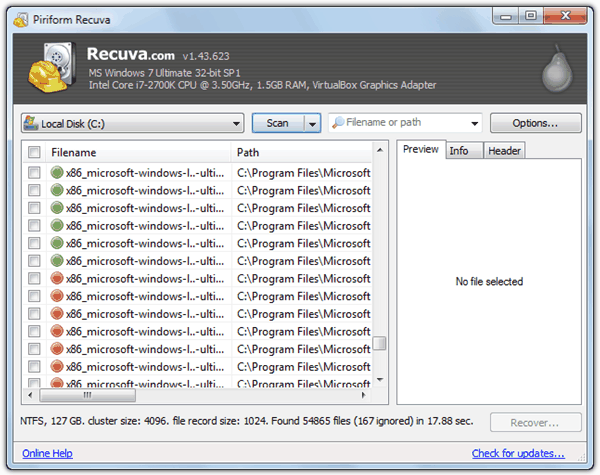
Task: Check the checkbox of first red-status file
Action: coord(34,278)
